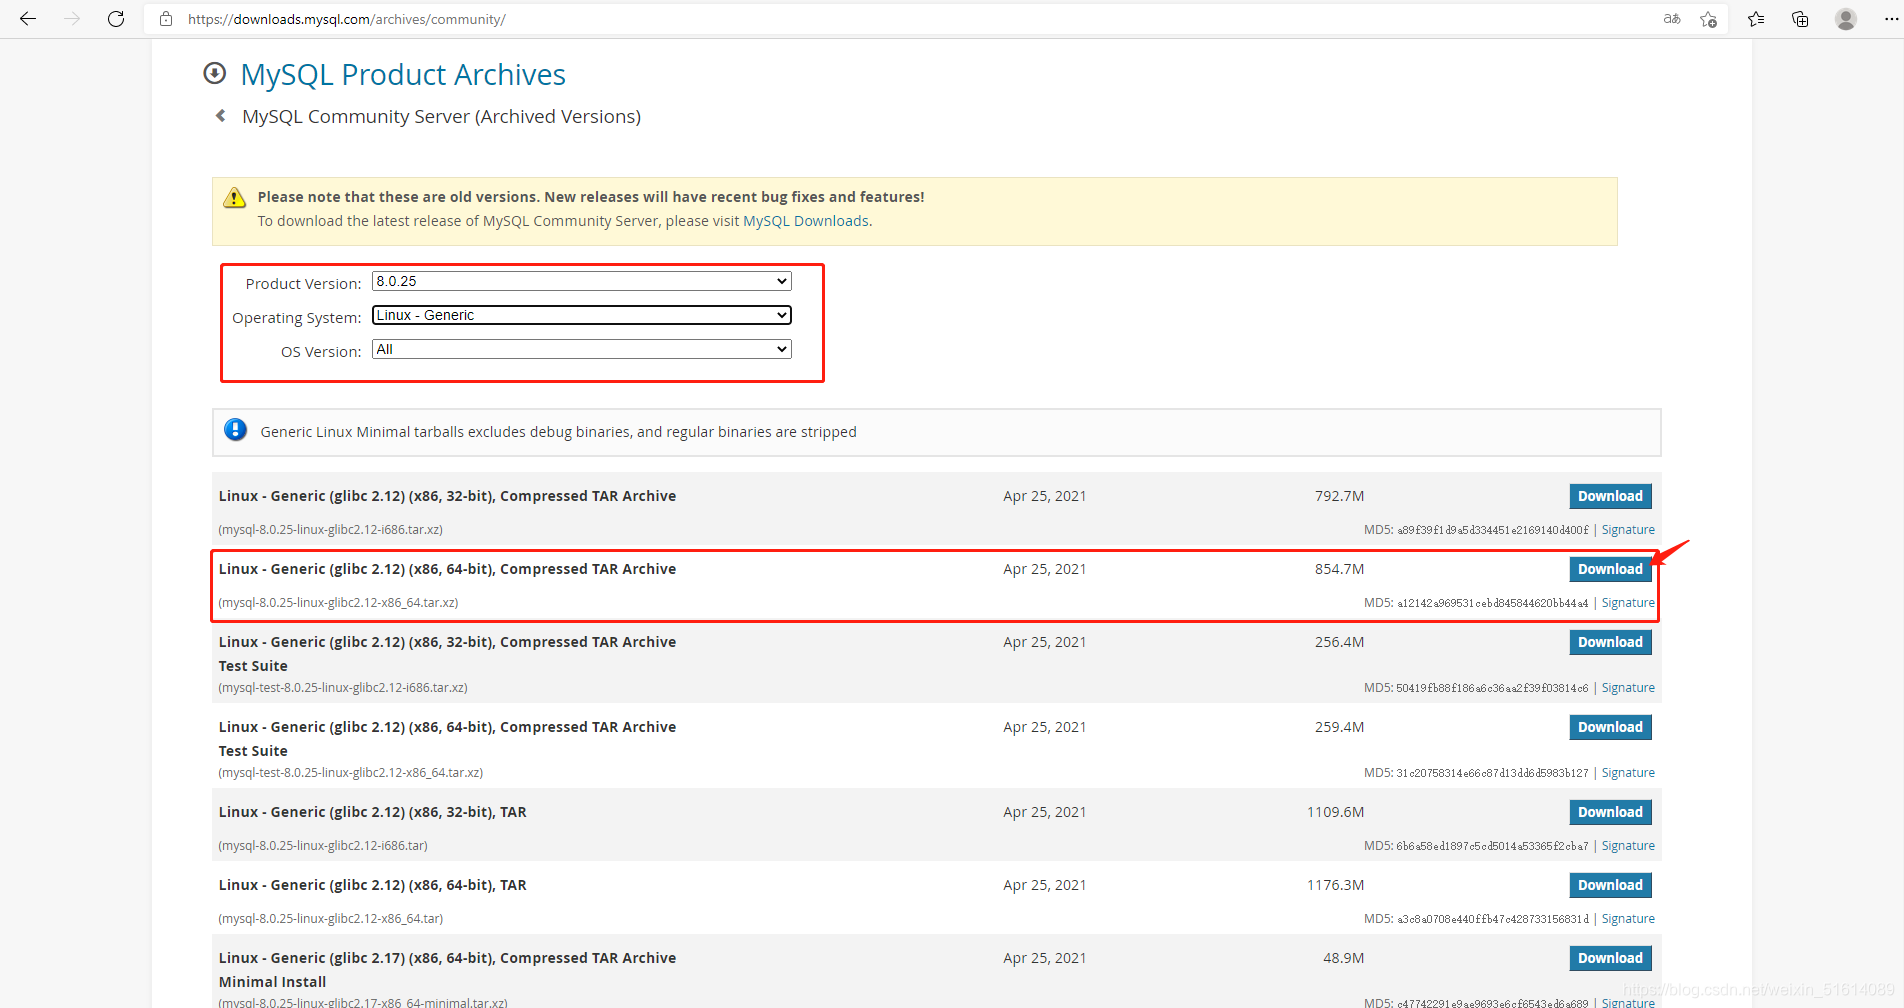
Task: Download 32-bit Compressed TAR Archive 792.7M
Action: coord(1610,496)
